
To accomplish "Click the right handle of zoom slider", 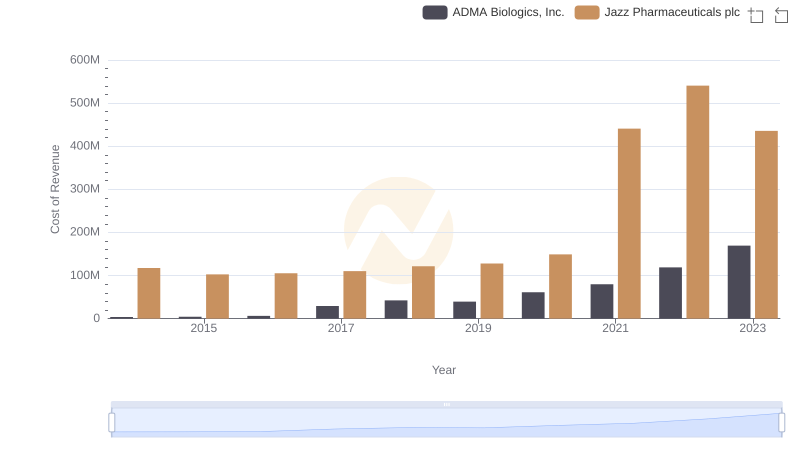I will tap(781, 422).
